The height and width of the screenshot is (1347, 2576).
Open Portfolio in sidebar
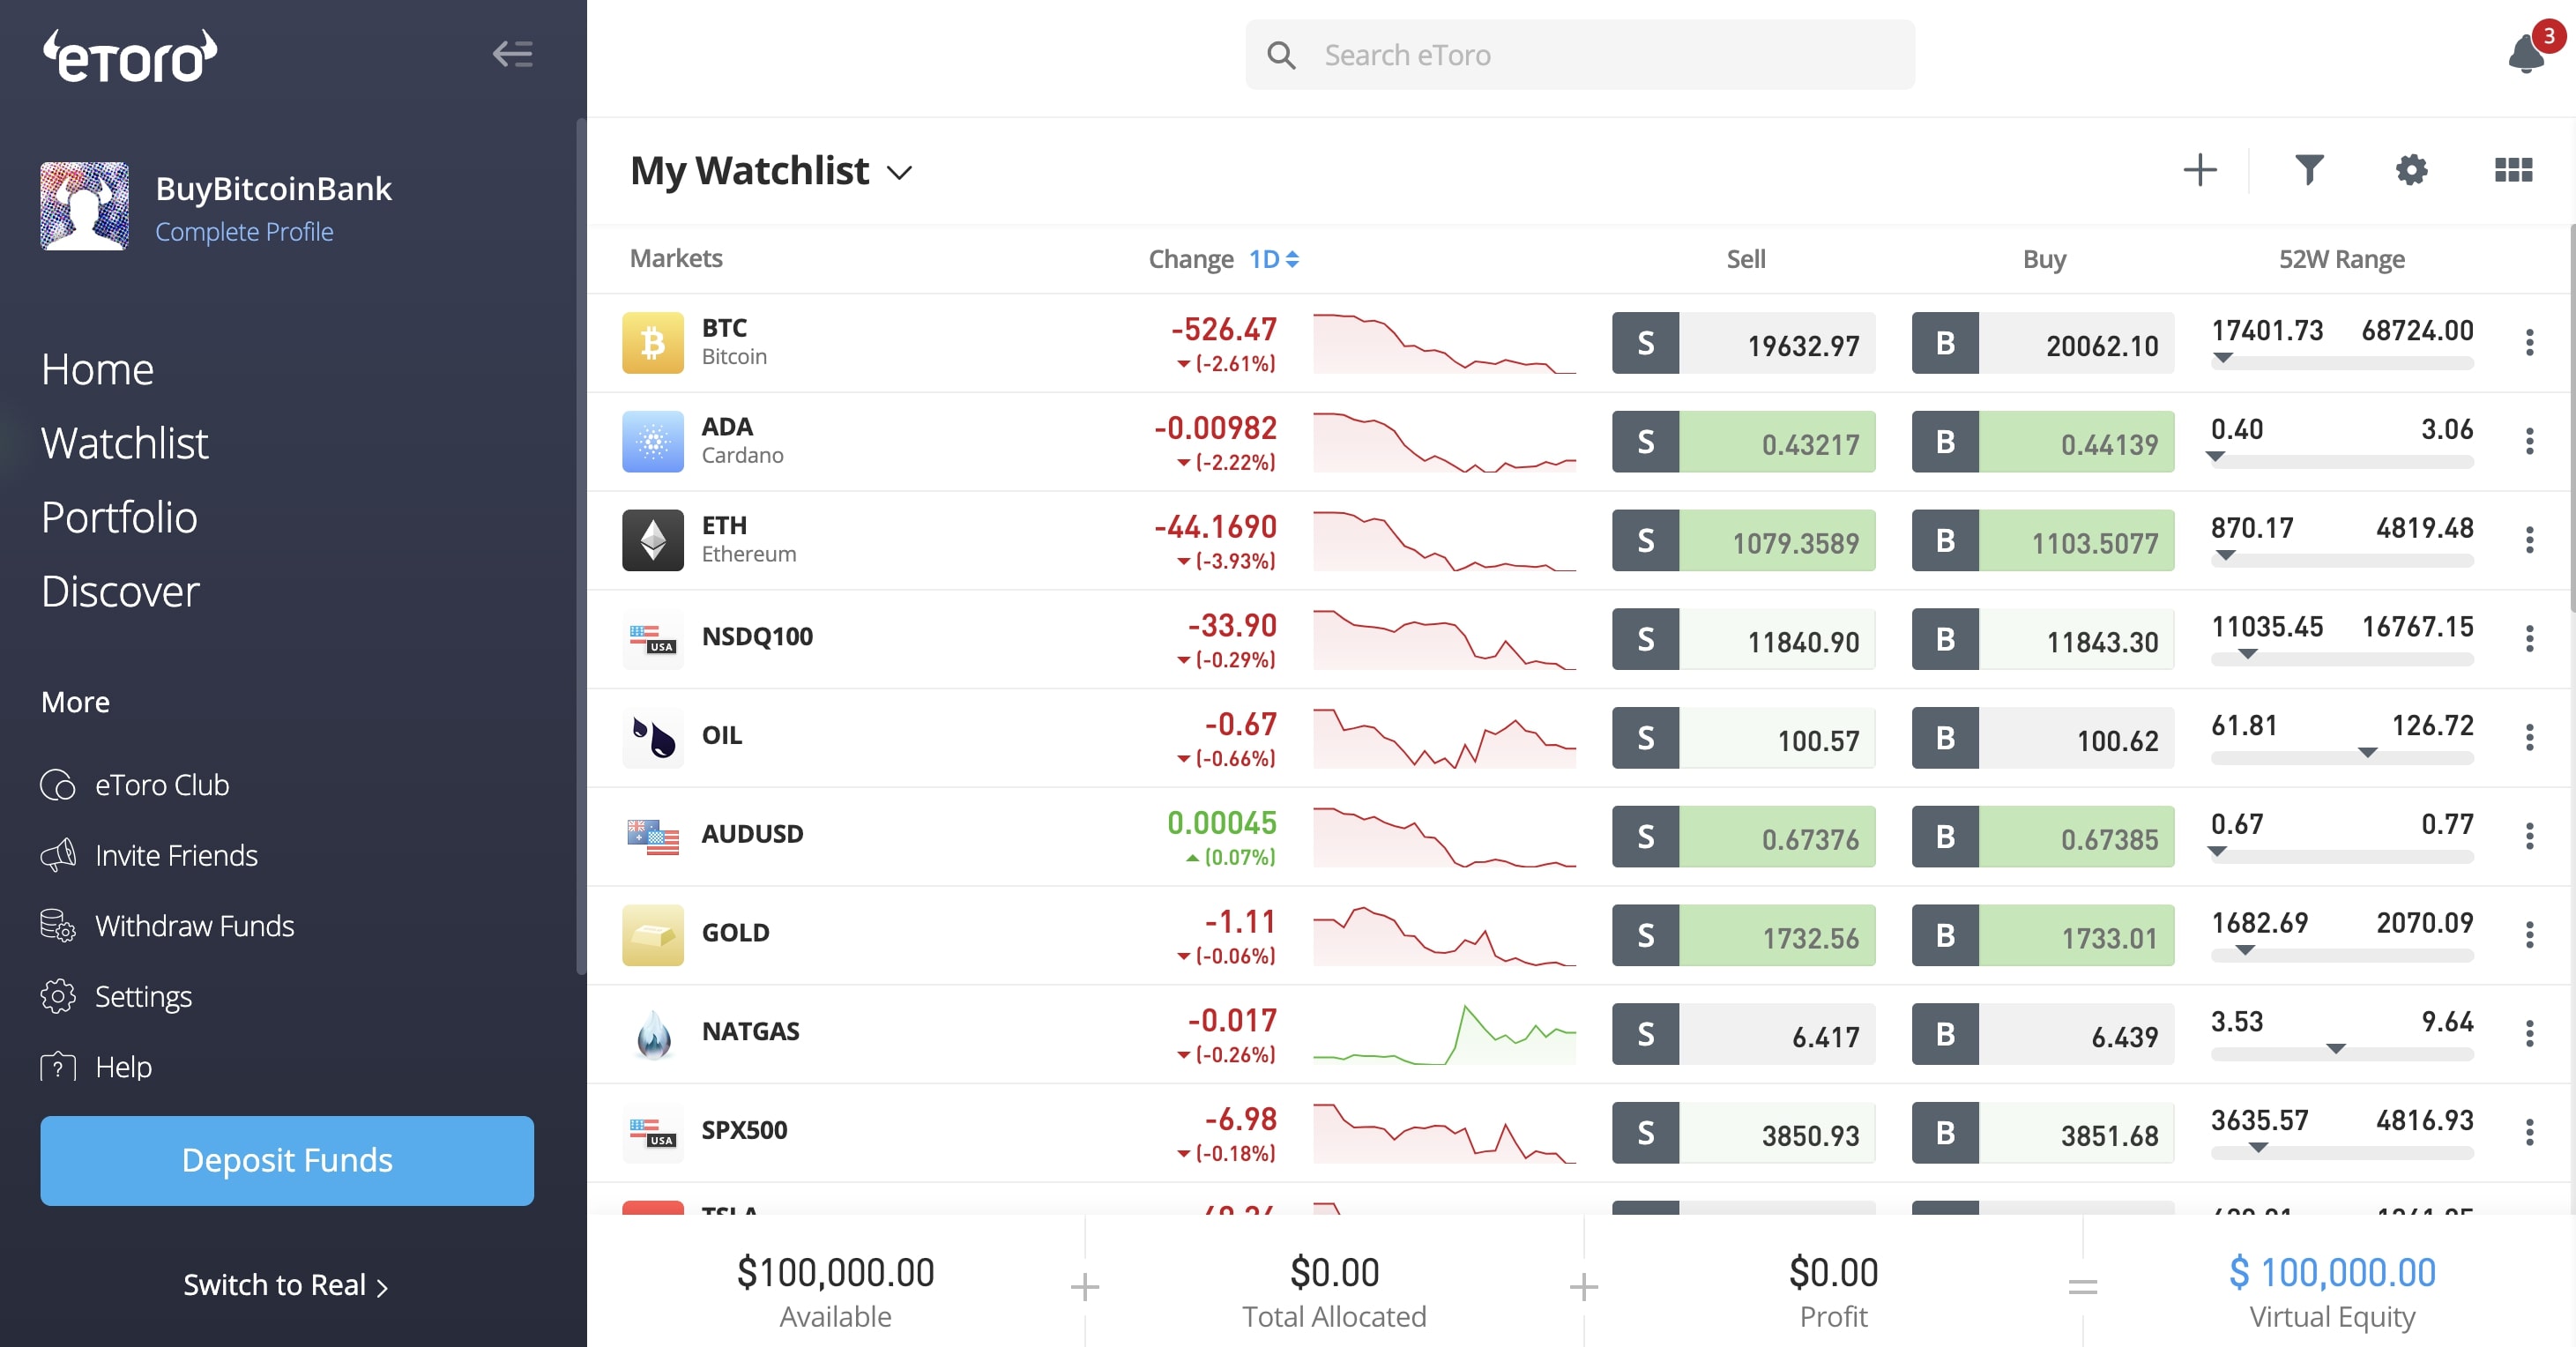coord(119,518)
